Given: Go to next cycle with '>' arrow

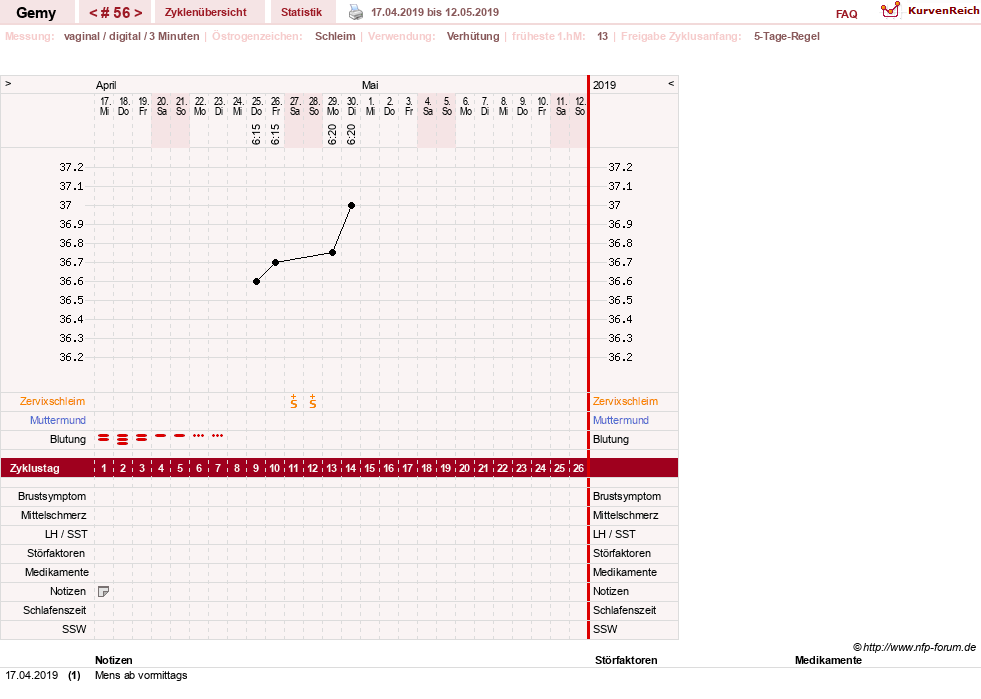Looking at the screenshot, I should (138, 13).
